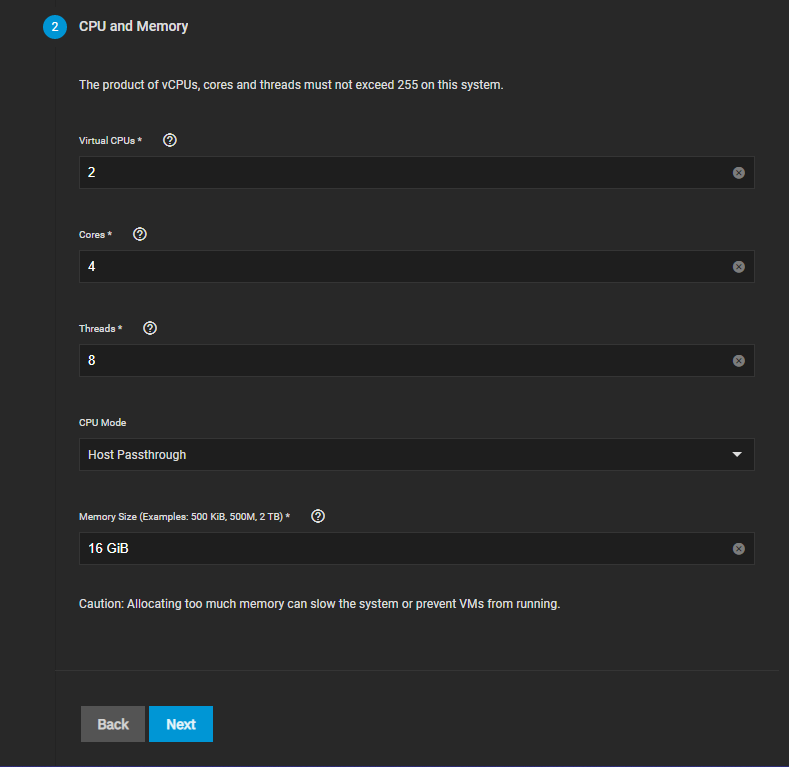This screenshot has width=789, height=767.
Task: Click the CPU Mode label text
Action: 103,423
